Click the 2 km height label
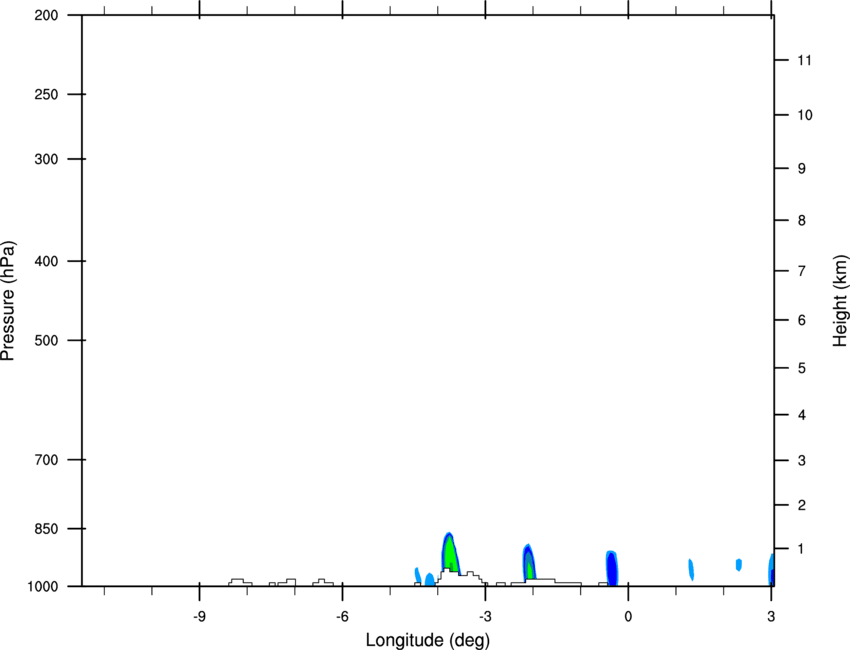 [x=802, y=505]
